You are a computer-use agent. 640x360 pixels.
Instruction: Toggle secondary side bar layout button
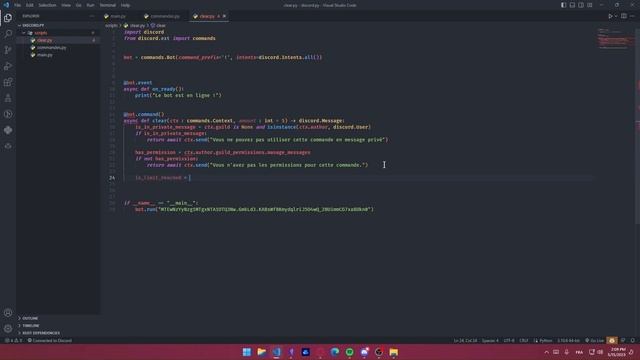tap(581, 5)
